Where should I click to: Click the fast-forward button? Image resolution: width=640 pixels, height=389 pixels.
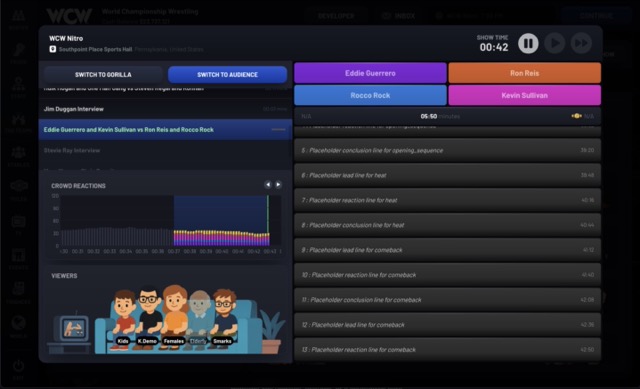pos(581,43)
